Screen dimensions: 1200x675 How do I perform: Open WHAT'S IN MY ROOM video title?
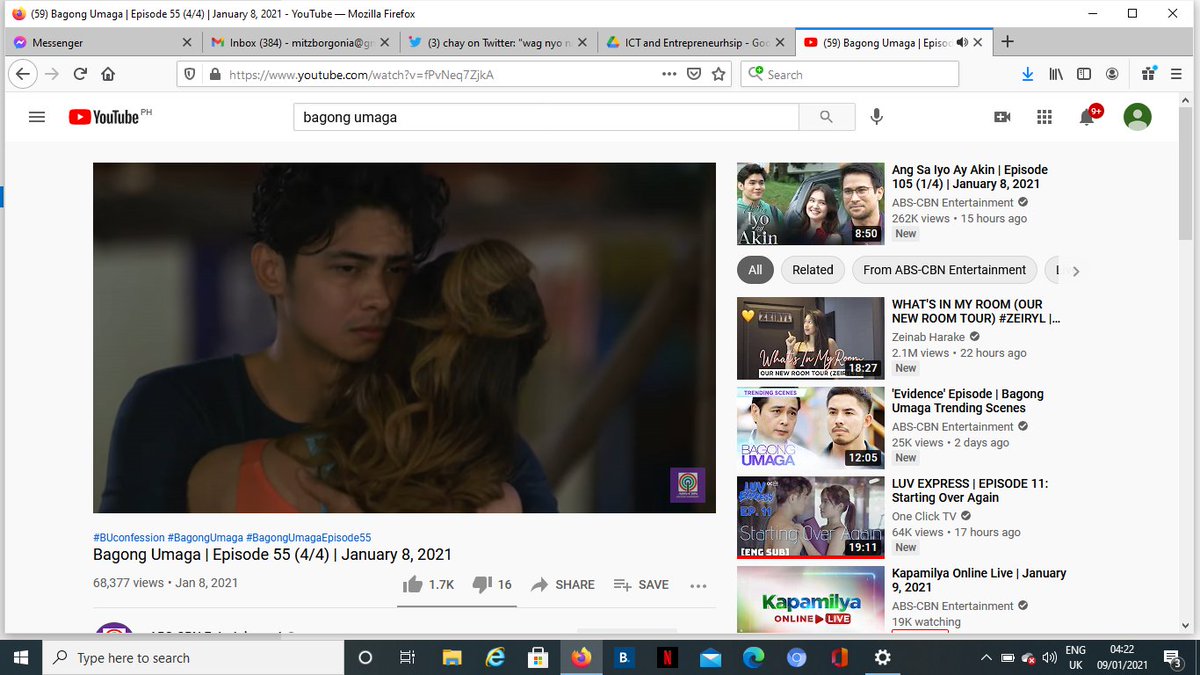coord(976,311)
